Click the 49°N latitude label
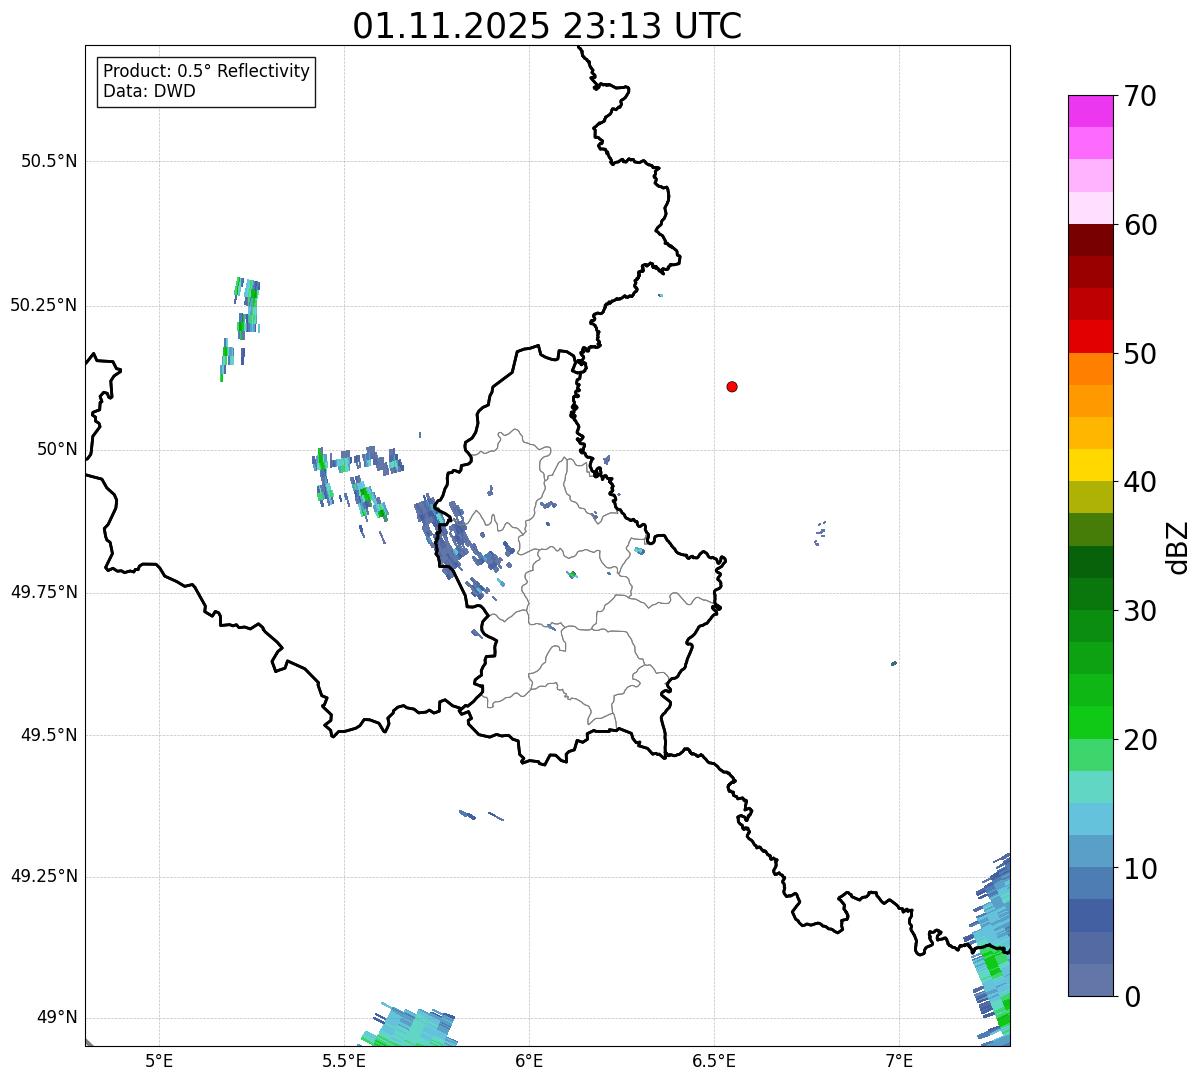Viewport: 1202px width, 1081px height. pyautogui.click(x=57, y=1017)
